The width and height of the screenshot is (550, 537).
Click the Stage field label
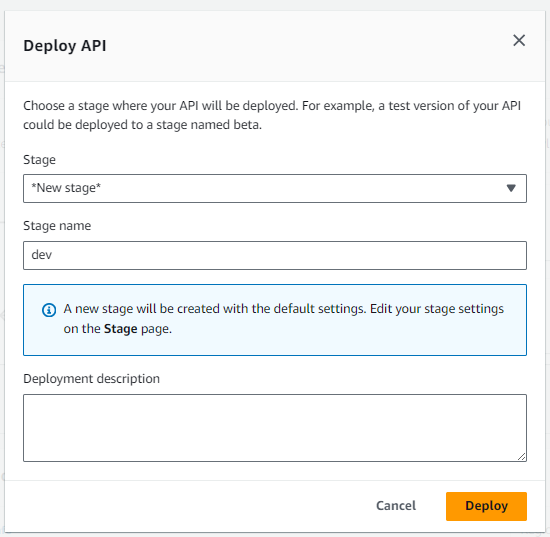point(39,160)
